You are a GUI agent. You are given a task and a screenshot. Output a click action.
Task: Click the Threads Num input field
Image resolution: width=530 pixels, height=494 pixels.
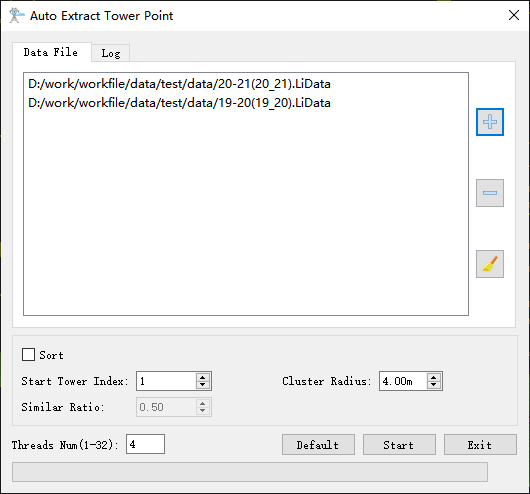tap(145, 444)
